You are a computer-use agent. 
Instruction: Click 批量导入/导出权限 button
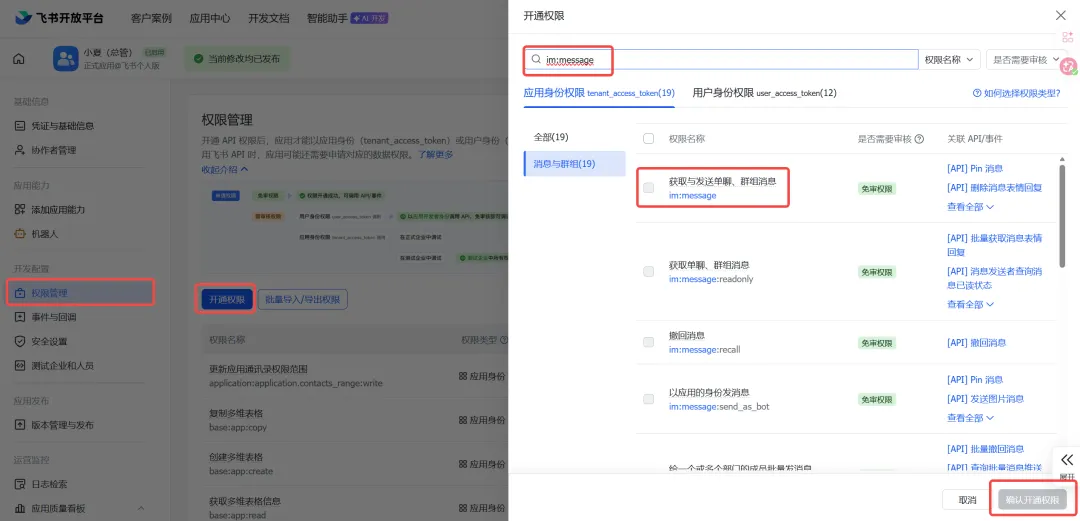pyautogui.click(x=302, y=300)
